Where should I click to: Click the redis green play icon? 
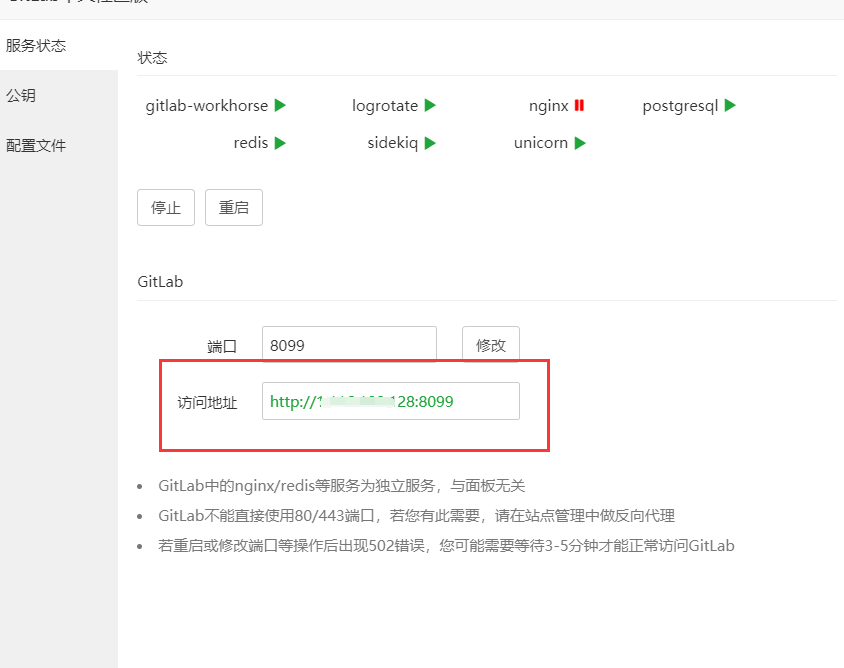pyautogui.click(x=280, y=143)
